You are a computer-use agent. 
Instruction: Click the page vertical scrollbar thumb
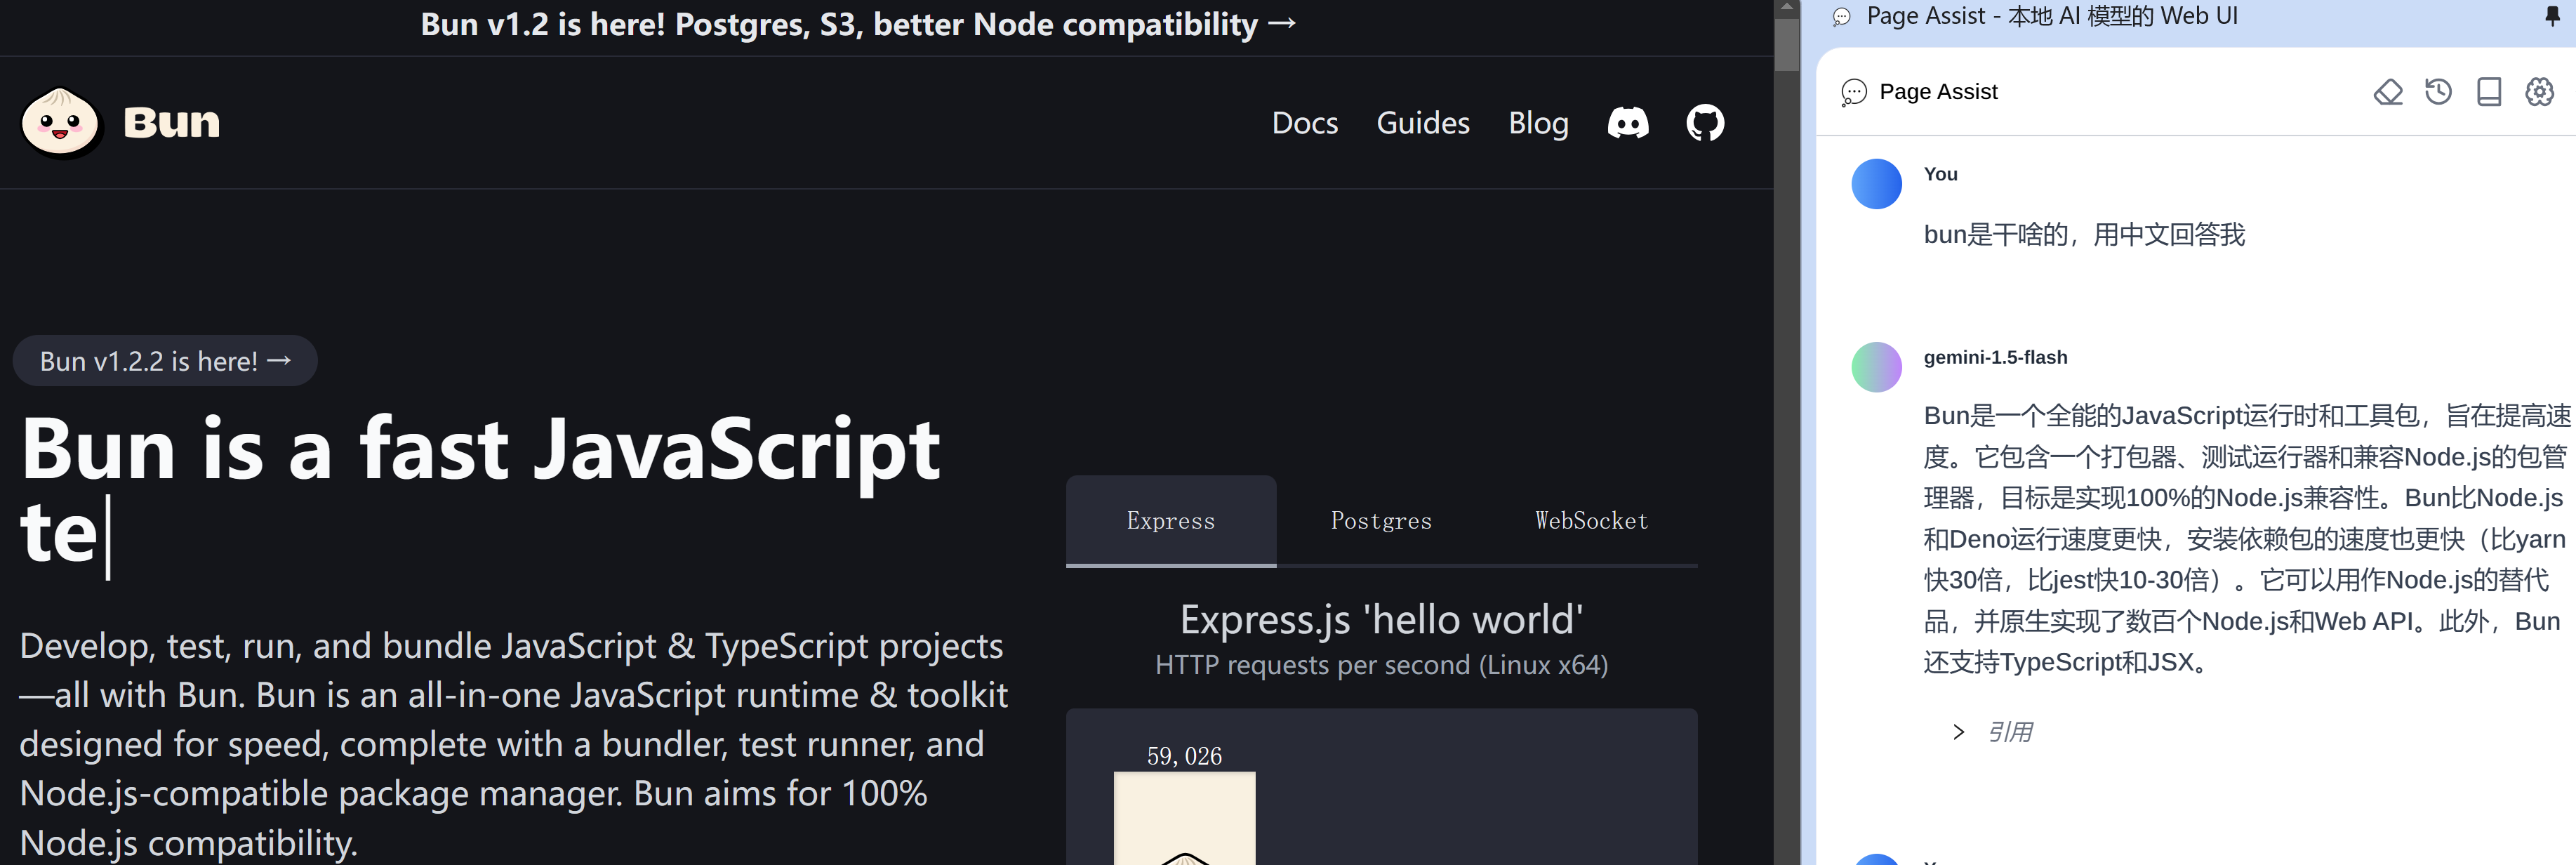[x=1786, y=44]
